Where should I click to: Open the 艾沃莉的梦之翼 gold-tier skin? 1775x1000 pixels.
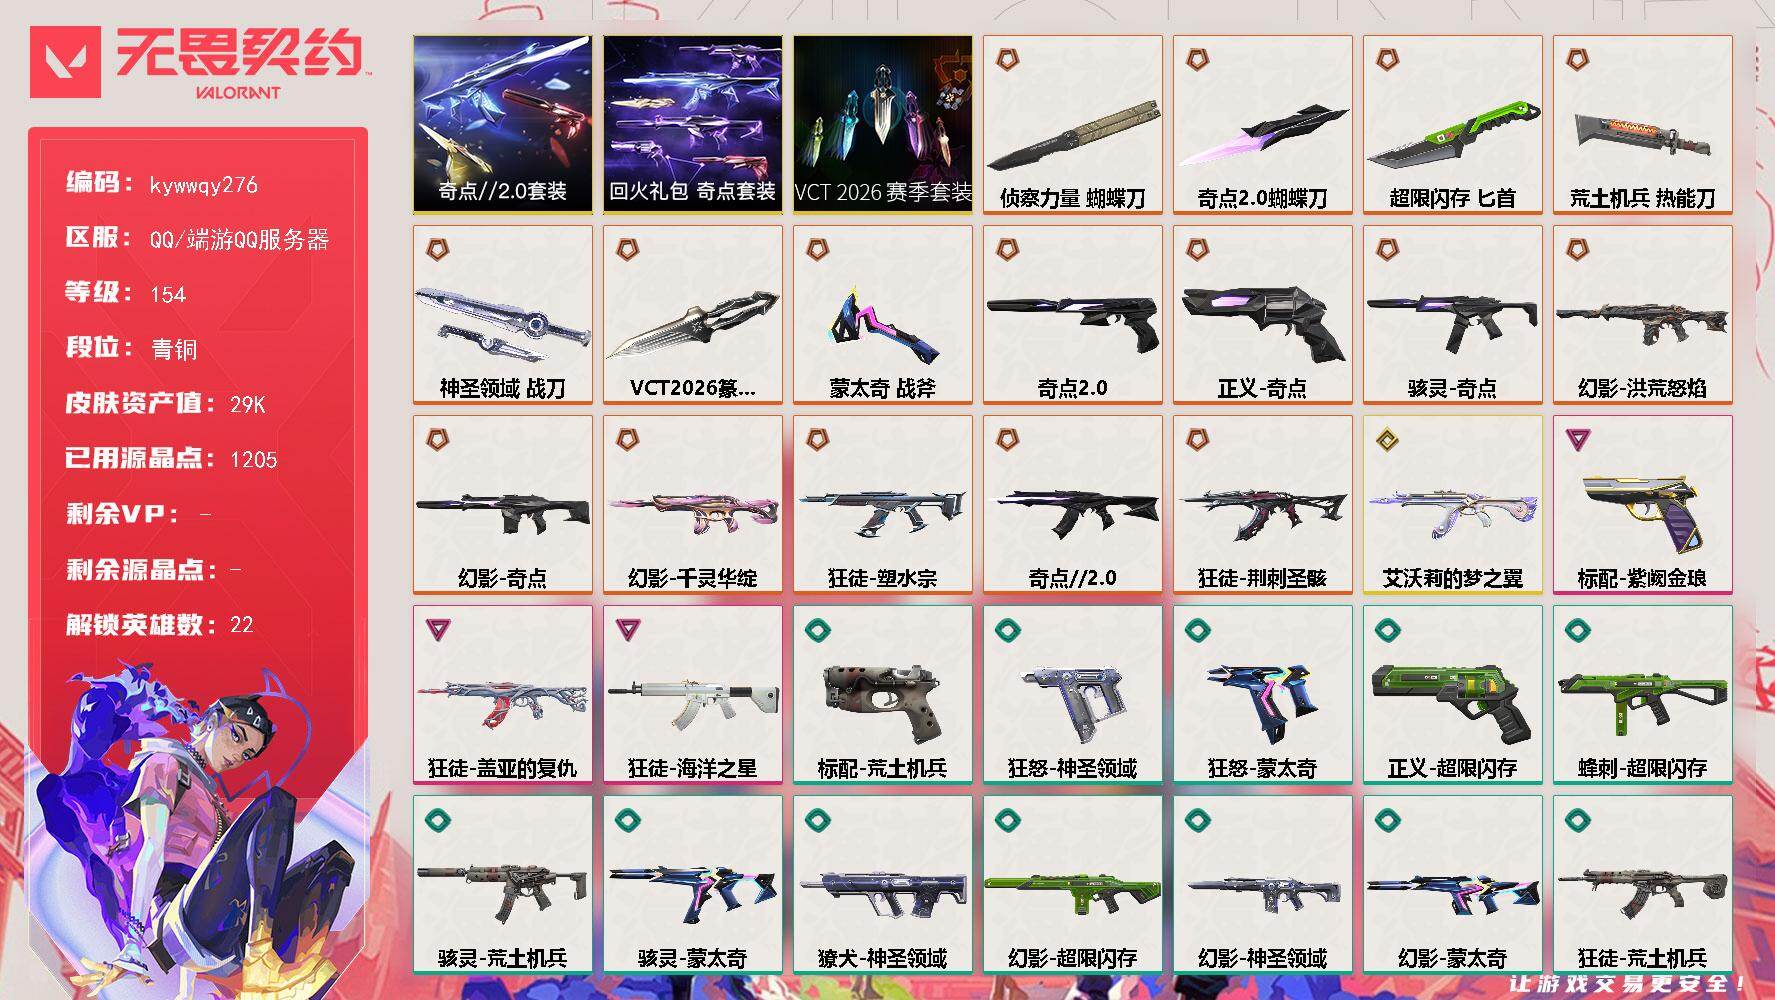point(1452,505)
